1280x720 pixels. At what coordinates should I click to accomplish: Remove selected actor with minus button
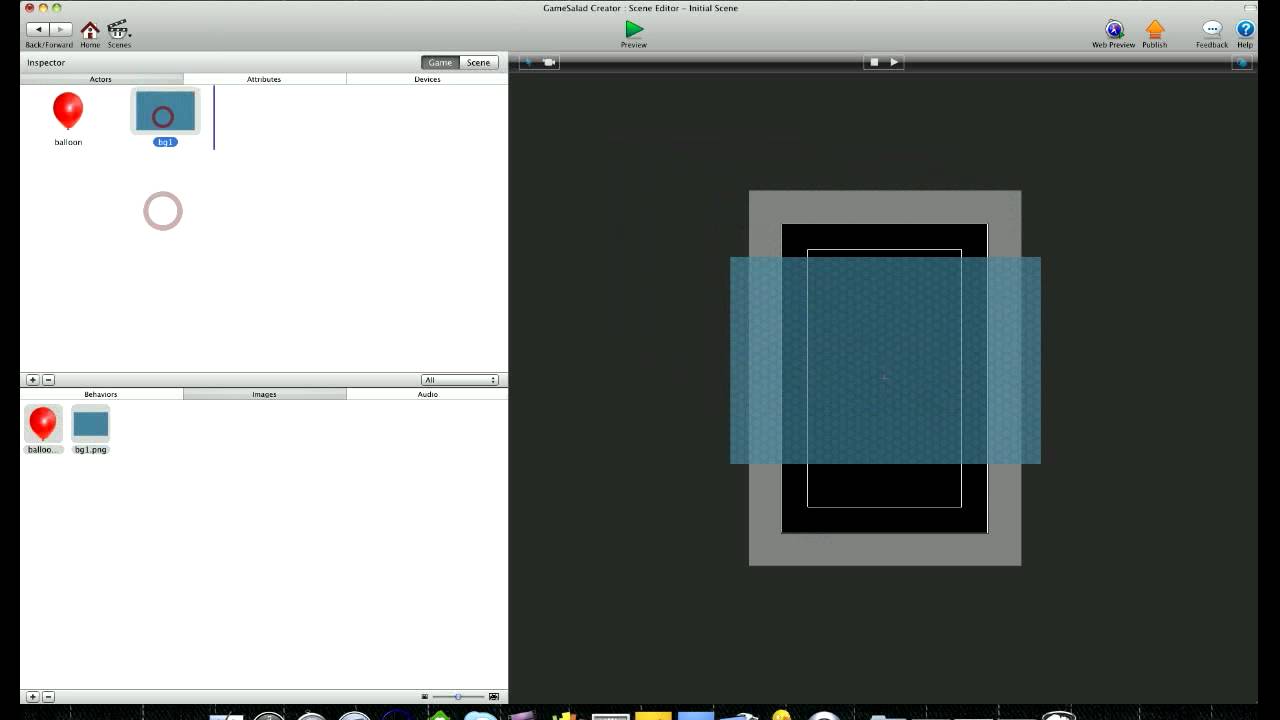click(48, 380)
